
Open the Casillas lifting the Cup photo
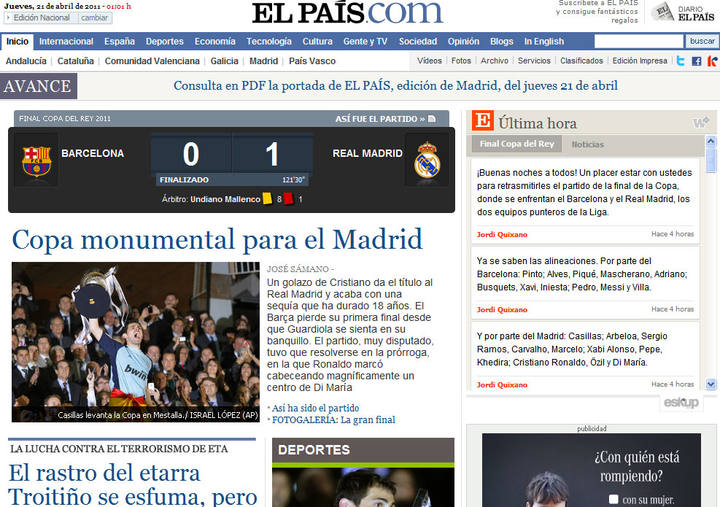135,341
